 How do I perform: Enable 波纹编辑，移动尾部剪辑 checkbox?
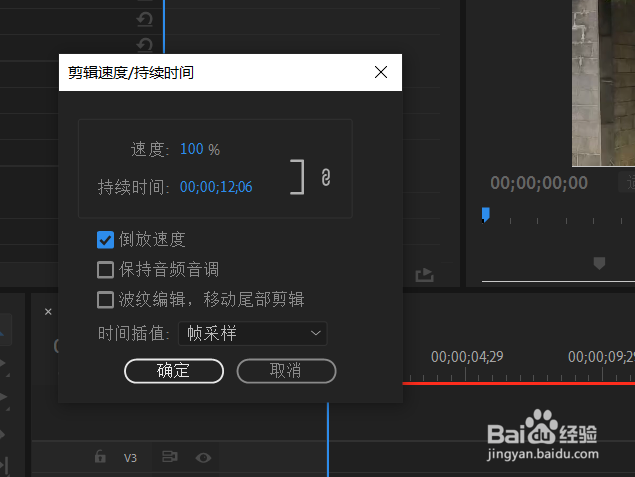tap(105, 300)
